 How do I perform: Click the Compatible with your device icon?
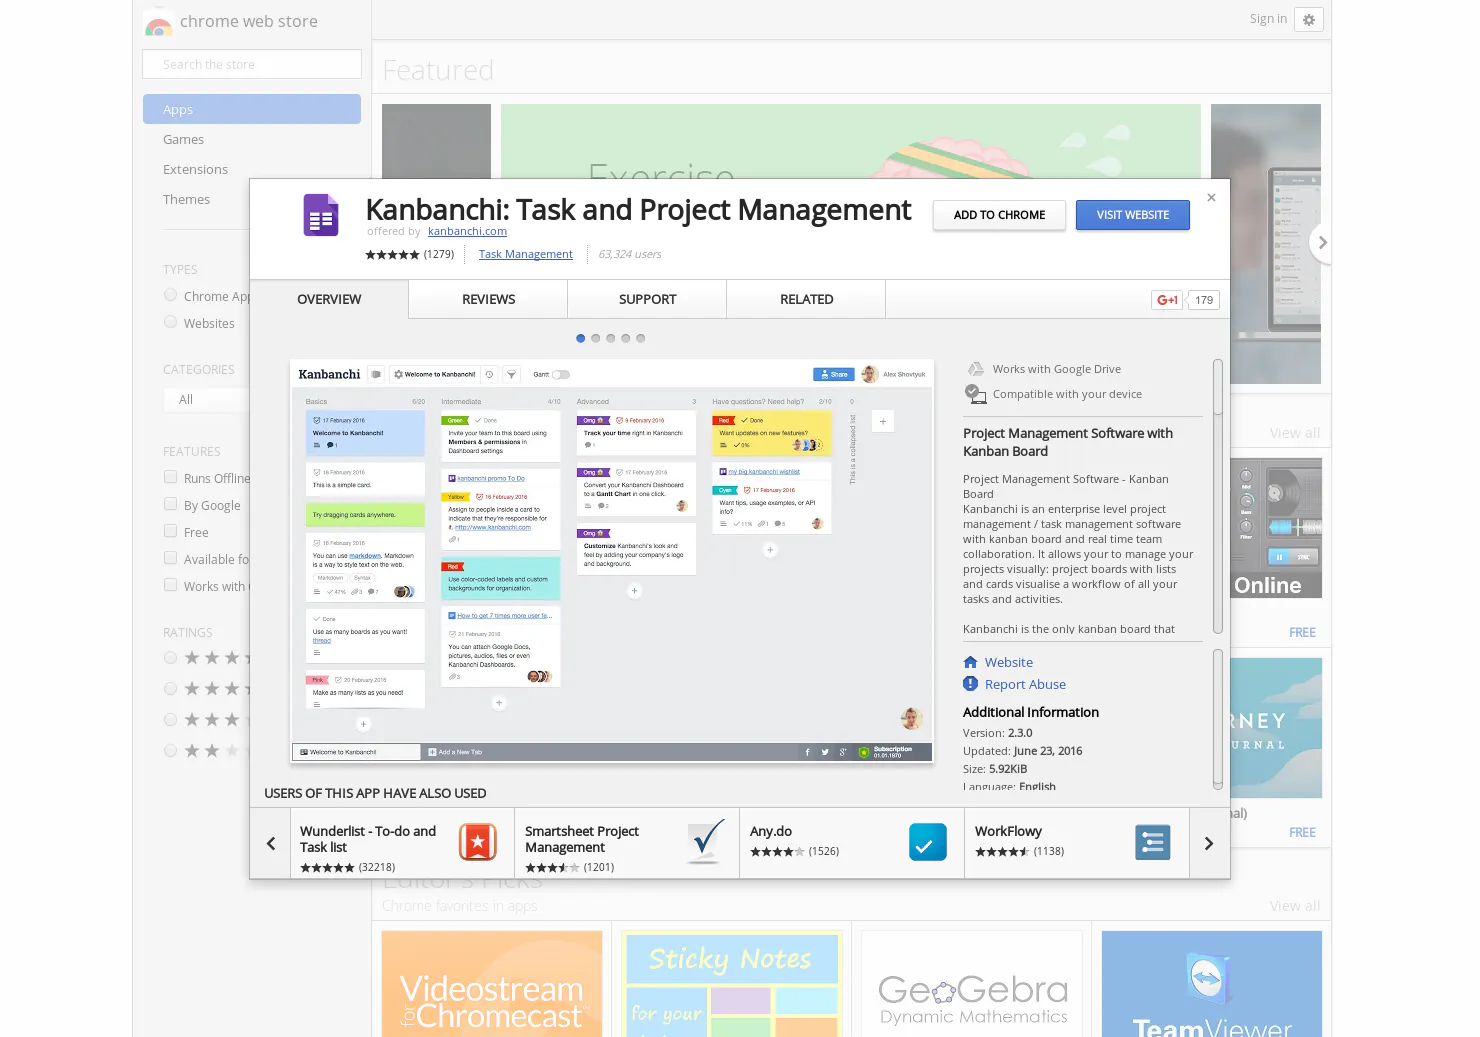(x=975, y=394)
